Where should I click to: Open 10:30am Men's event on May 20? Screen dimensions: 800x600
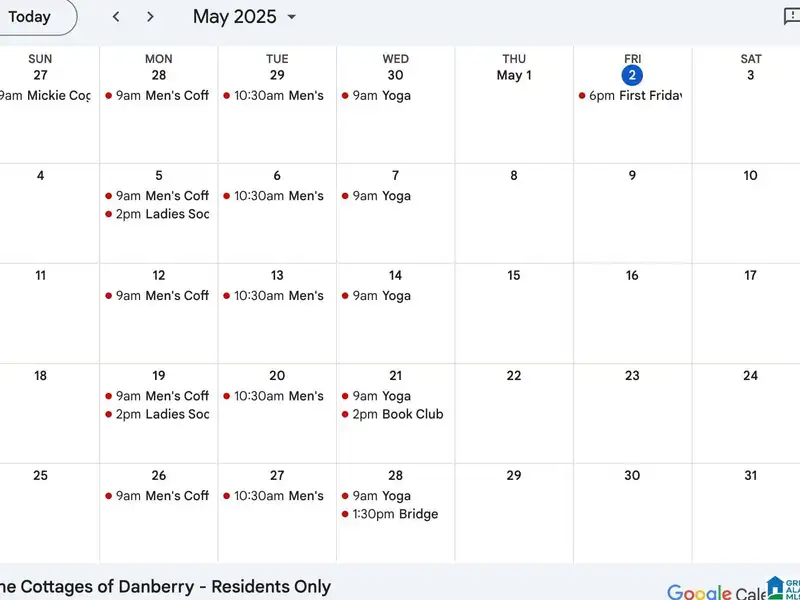coord(278,396)
